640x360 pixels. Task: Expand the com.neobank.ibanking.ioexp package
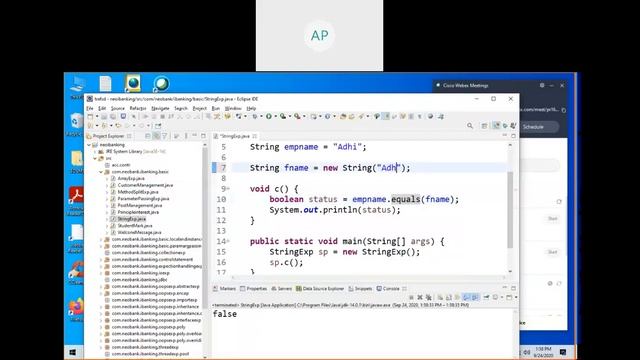tap(101, 273)
